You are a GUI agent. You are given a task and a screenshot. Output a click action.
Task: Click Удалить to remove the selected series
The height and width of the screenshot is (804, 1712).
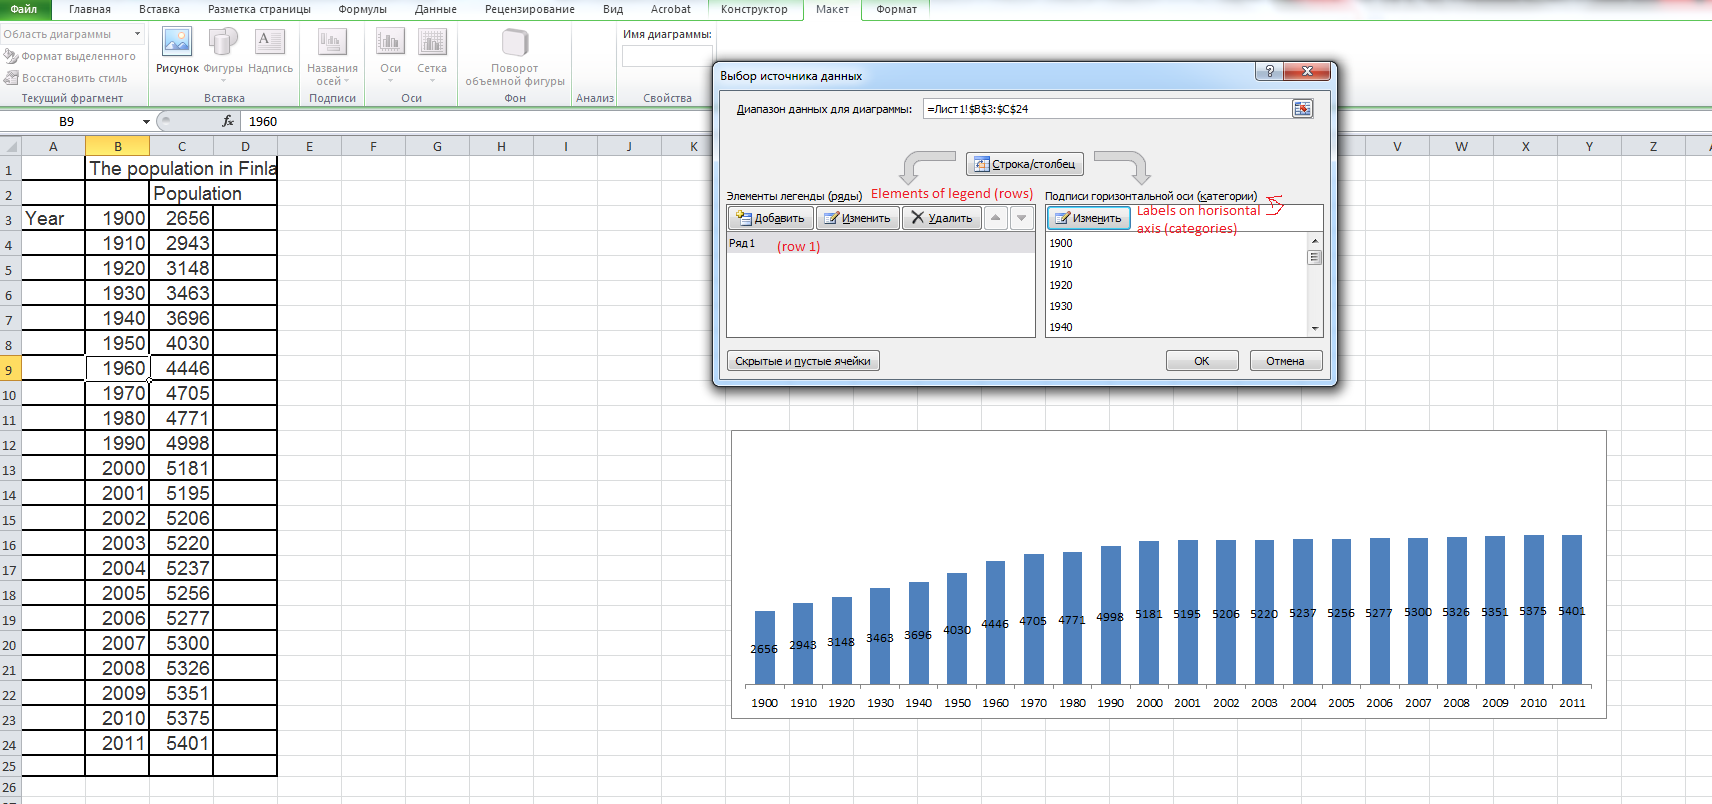pos(941,218)
